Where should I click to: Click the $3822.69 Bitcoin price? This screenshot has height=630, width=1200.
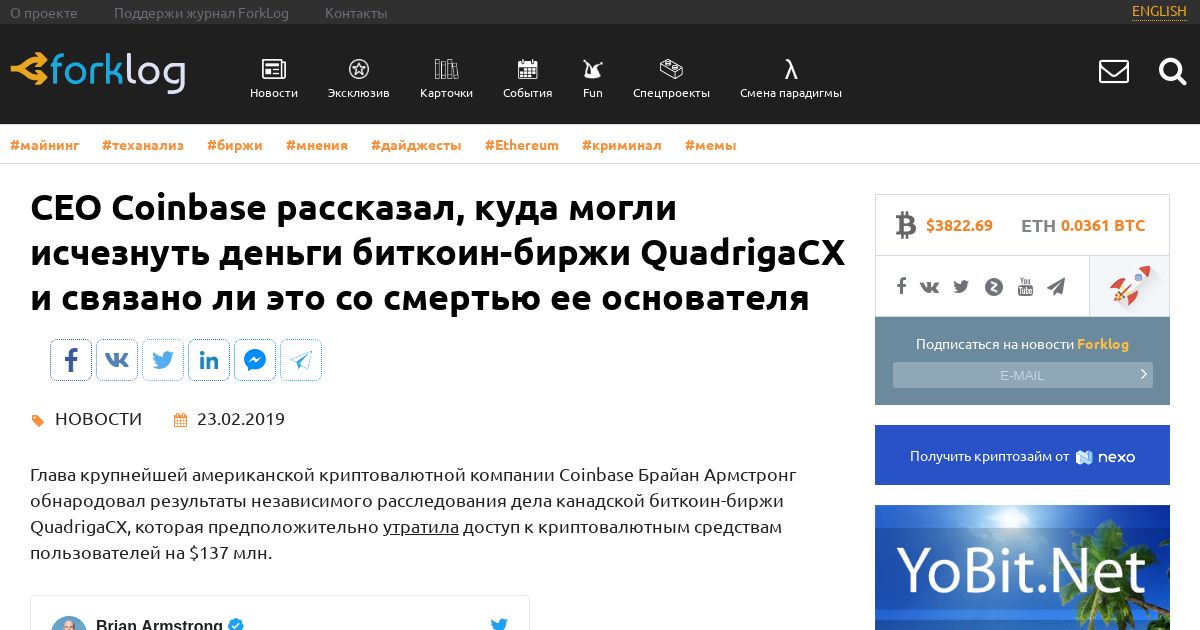[959, 226]
